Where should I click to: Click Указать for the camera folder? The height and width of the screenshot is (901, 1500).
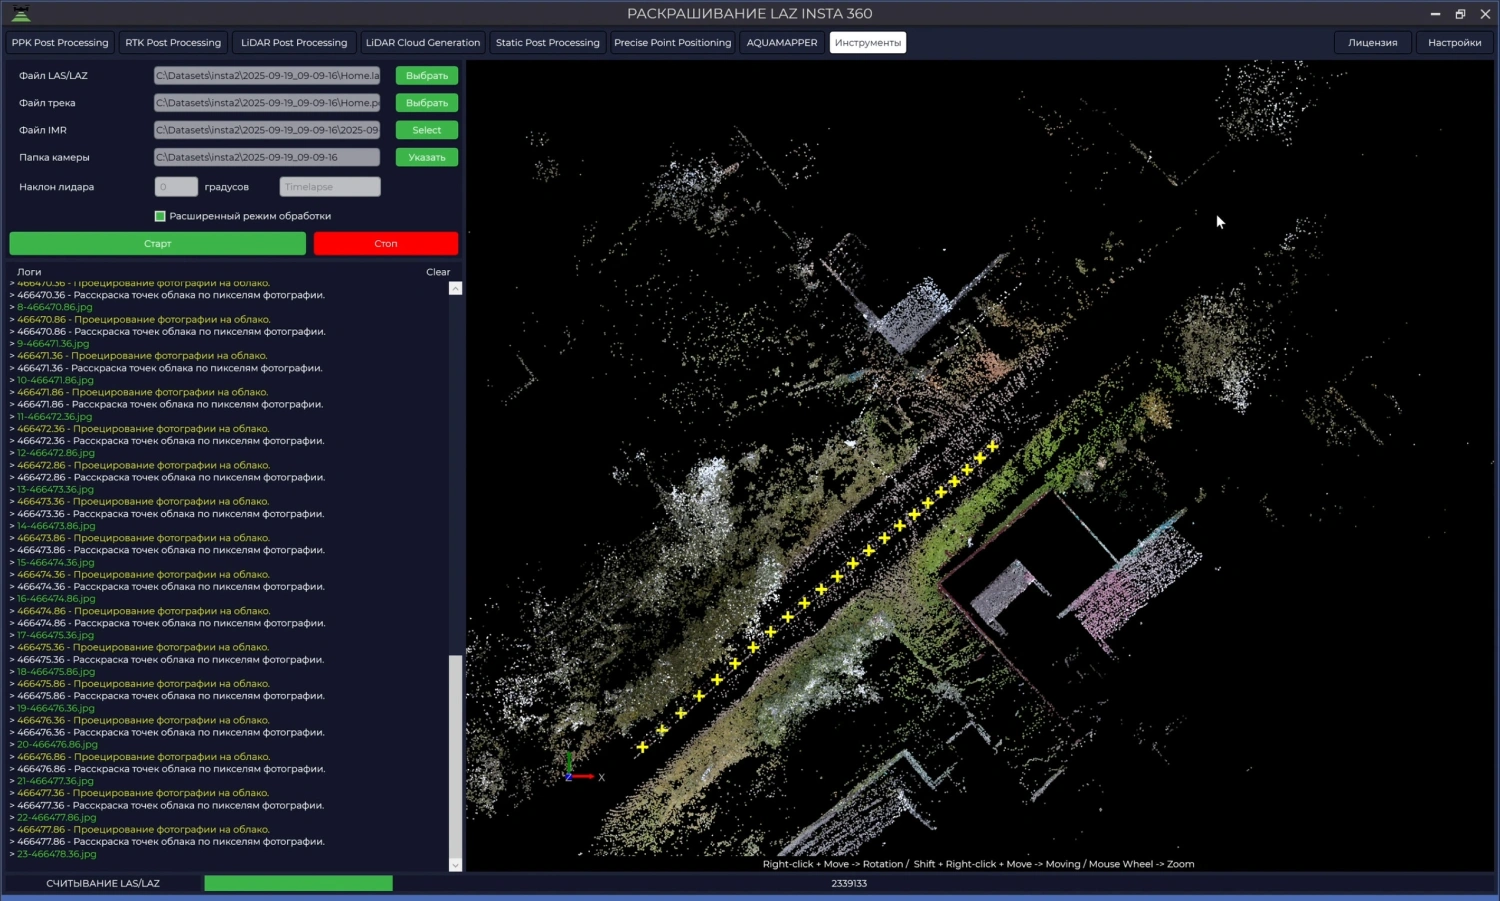[x=427, y=157]
